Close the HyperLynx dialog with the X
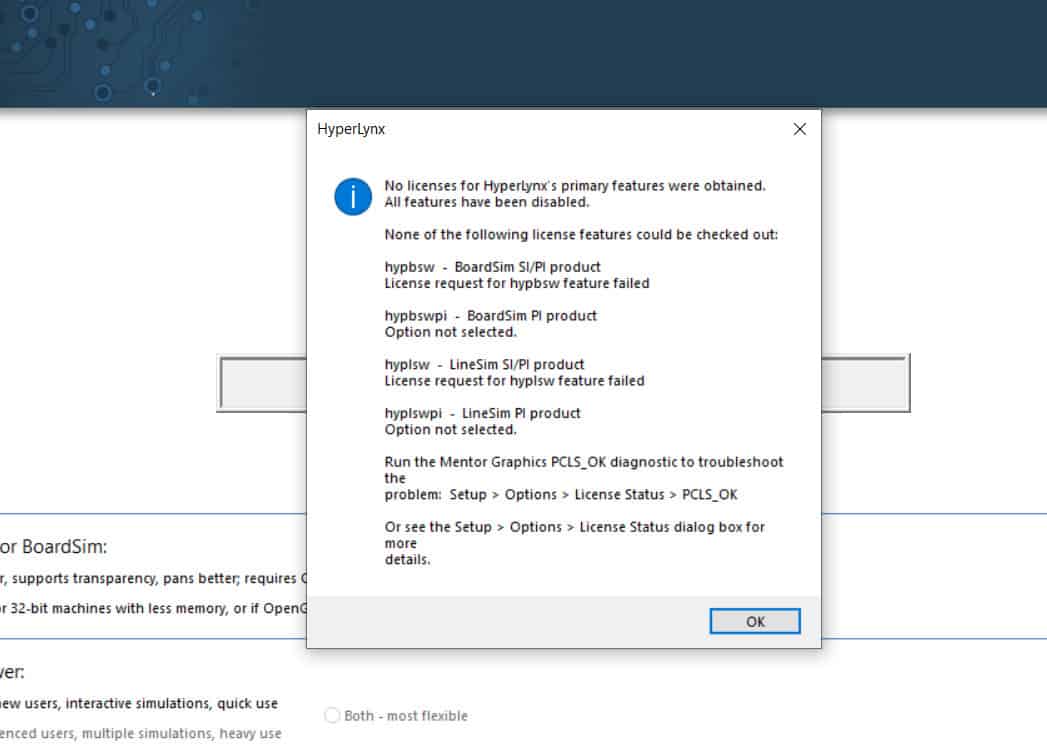The width and height of the screenshot is (1047, 748). click(799, 129)
